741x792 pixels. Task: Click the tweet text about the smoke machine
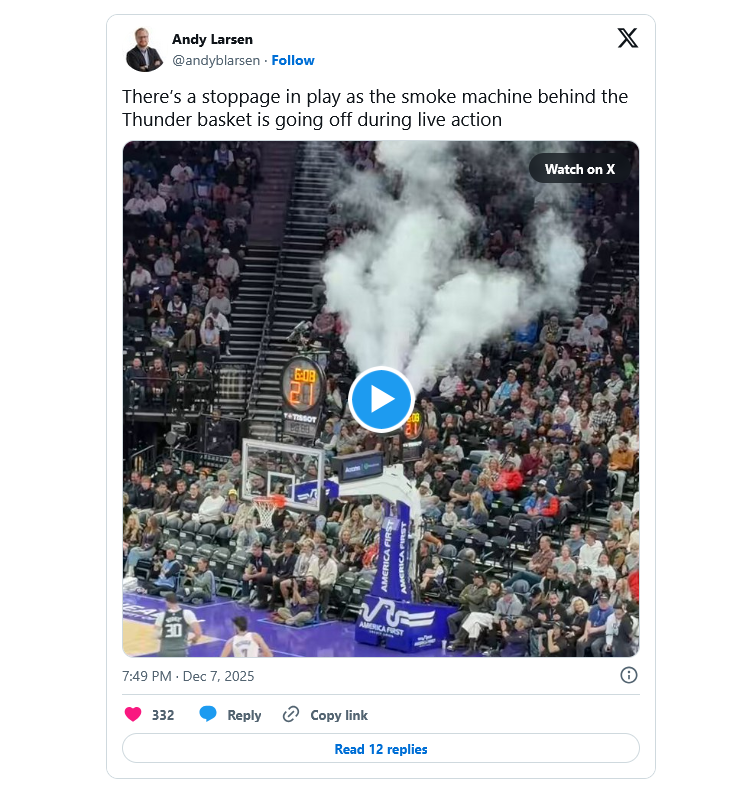pyautogui.click(x=375, y=108)
